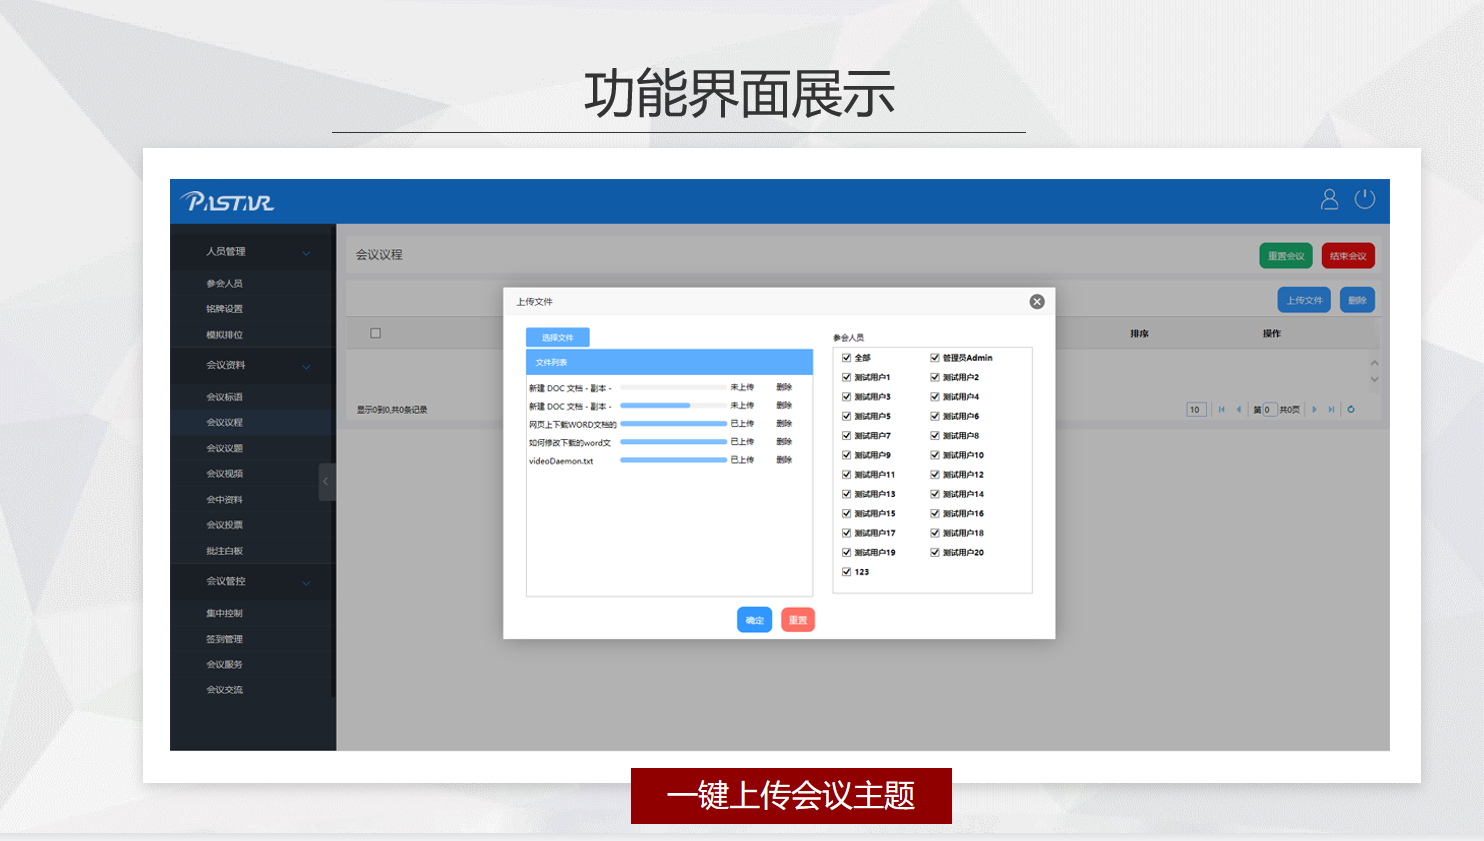The height and width of the screenshot is (841, 1484).
Task: Click the PASTAR logo in header
Action: pyautogui.click(x=227, y=202)
